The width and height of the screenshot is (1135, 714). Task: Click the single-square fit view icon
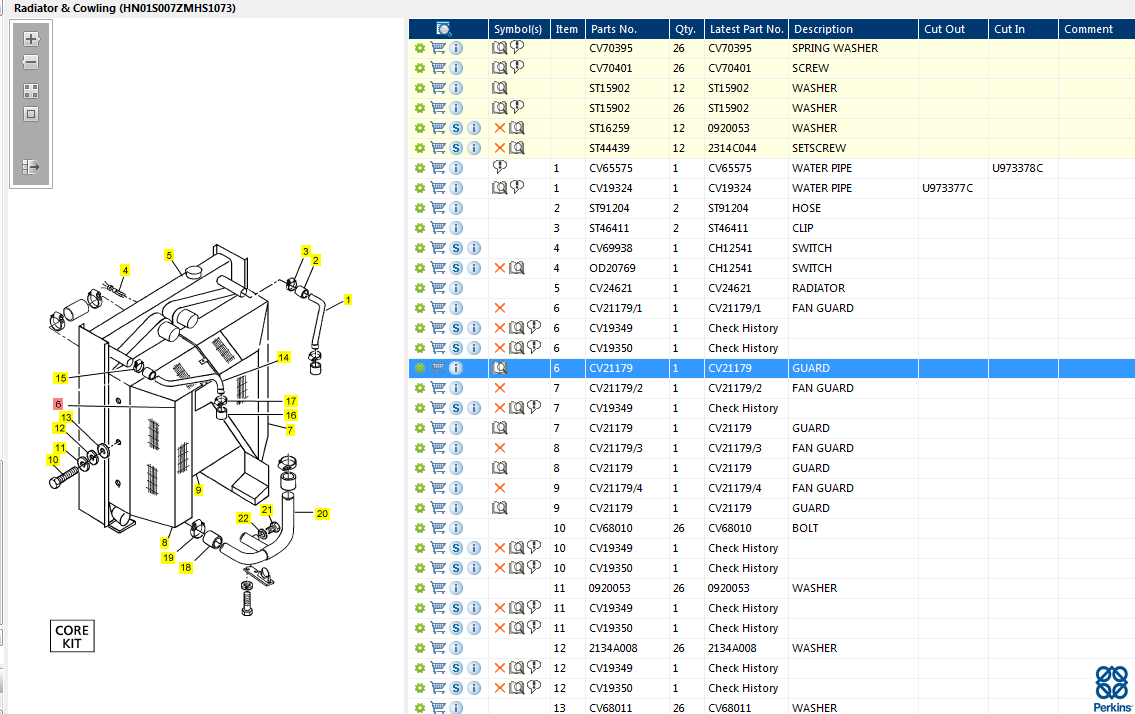(x=31, y=114)
